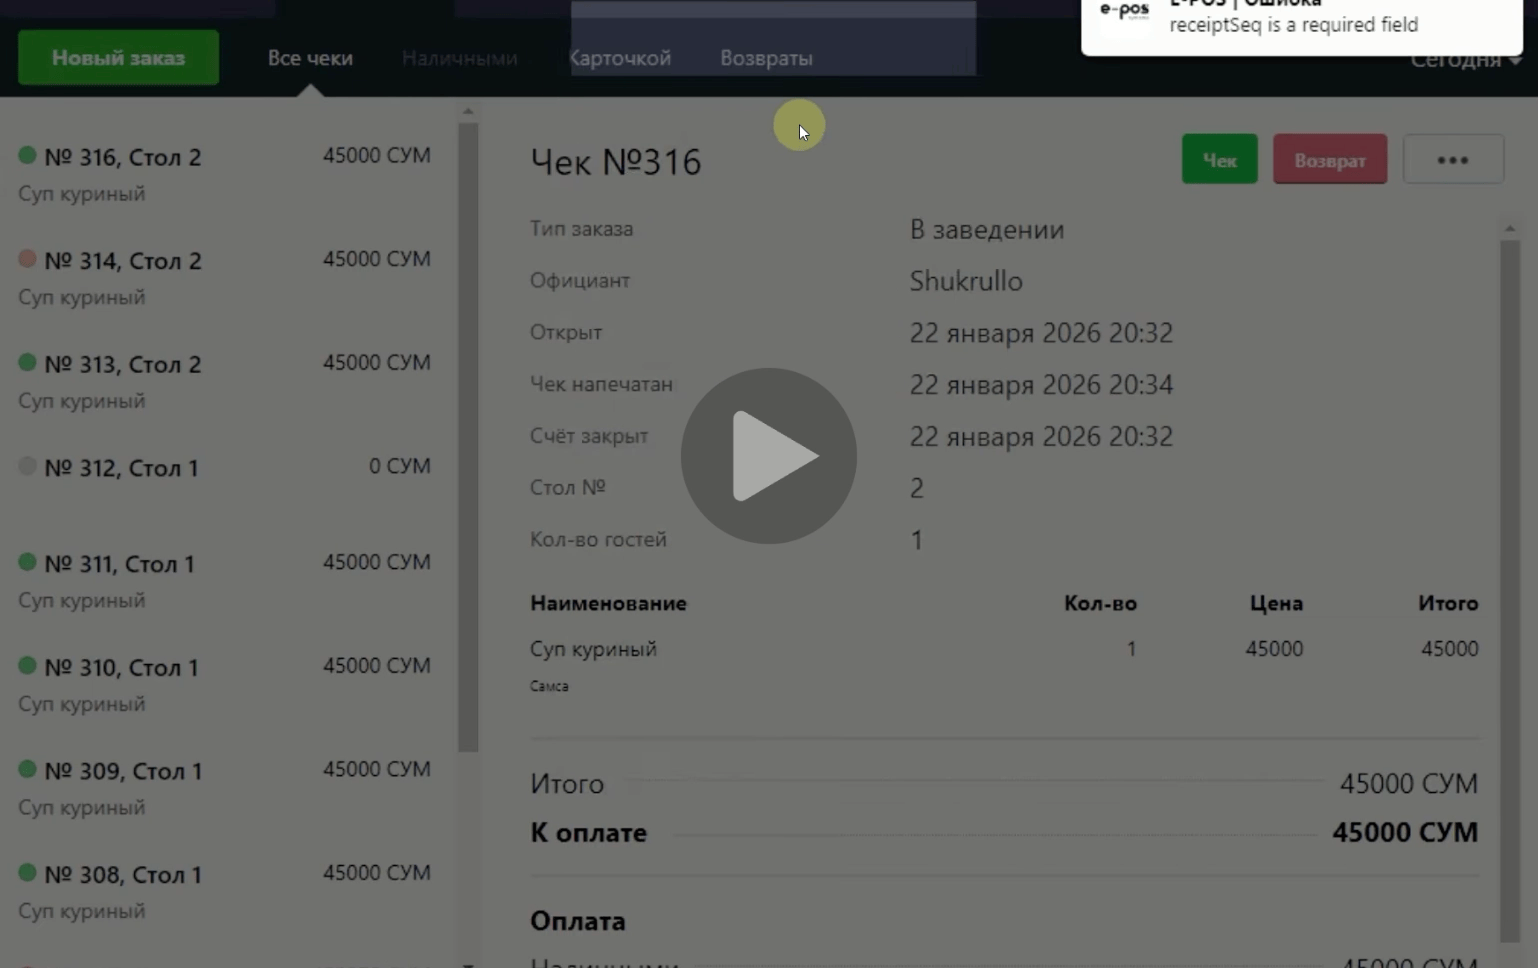Dismiss the receiptSeq error notification

(x=1300, y=24)
